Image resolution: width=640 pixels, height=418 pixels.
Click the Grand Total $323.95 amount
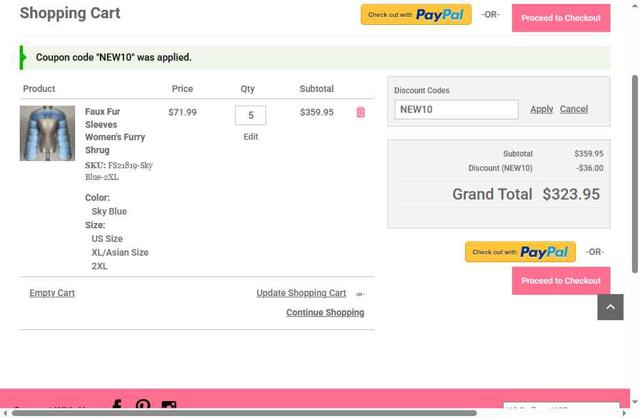(571, 194)
